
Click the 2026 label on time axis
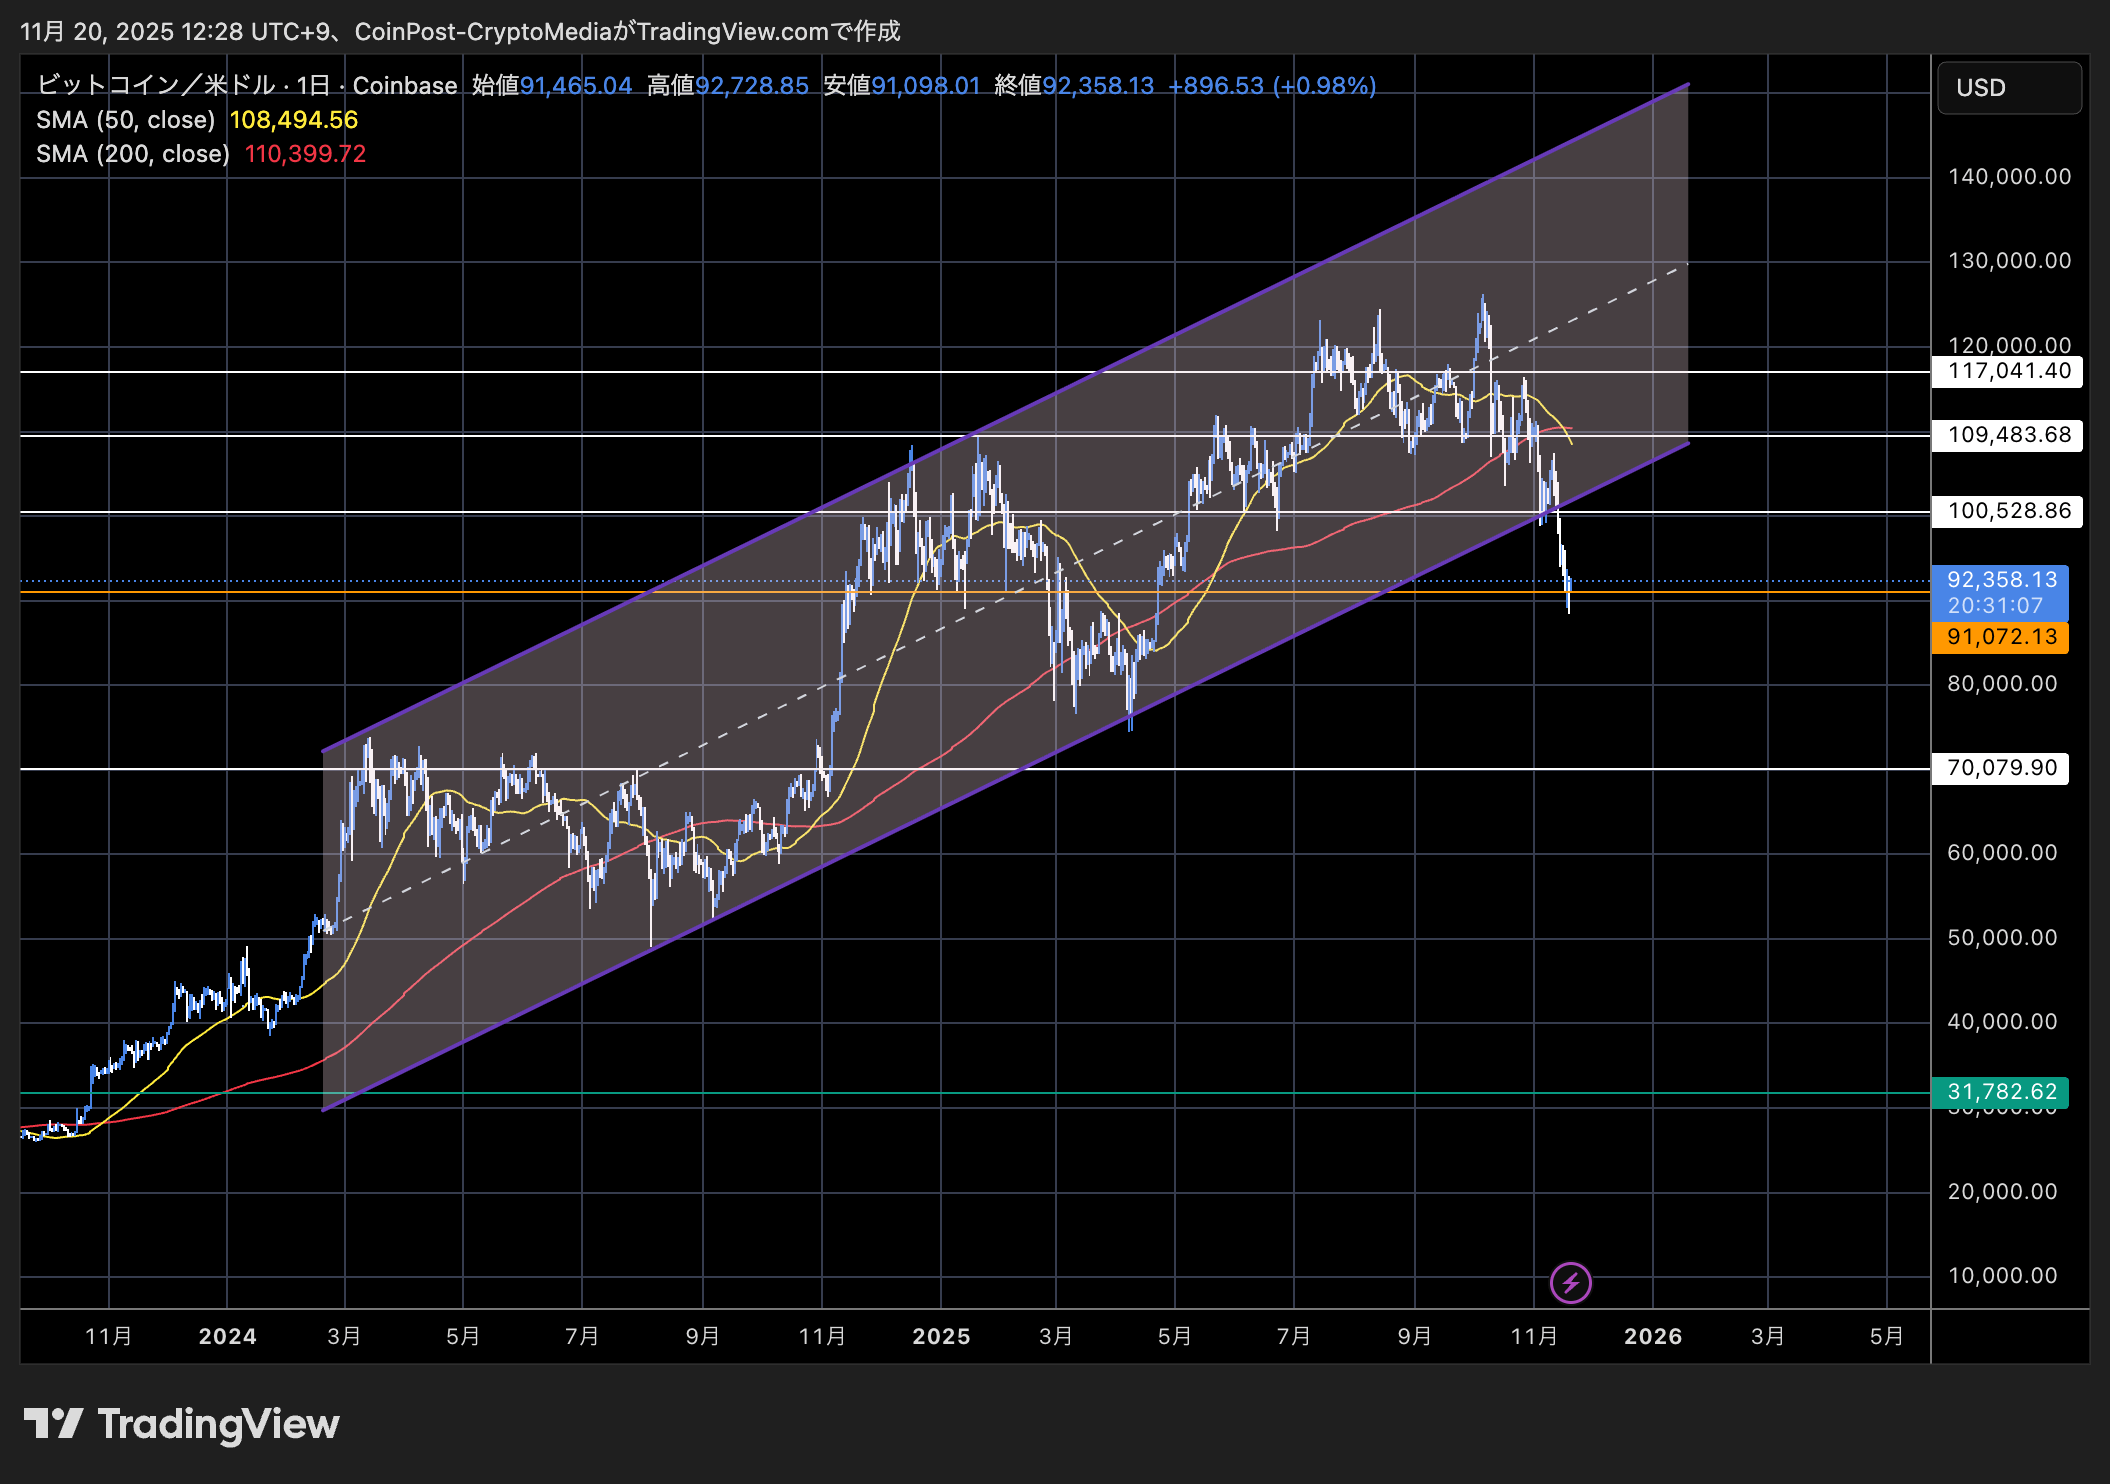[1653, 1336]
